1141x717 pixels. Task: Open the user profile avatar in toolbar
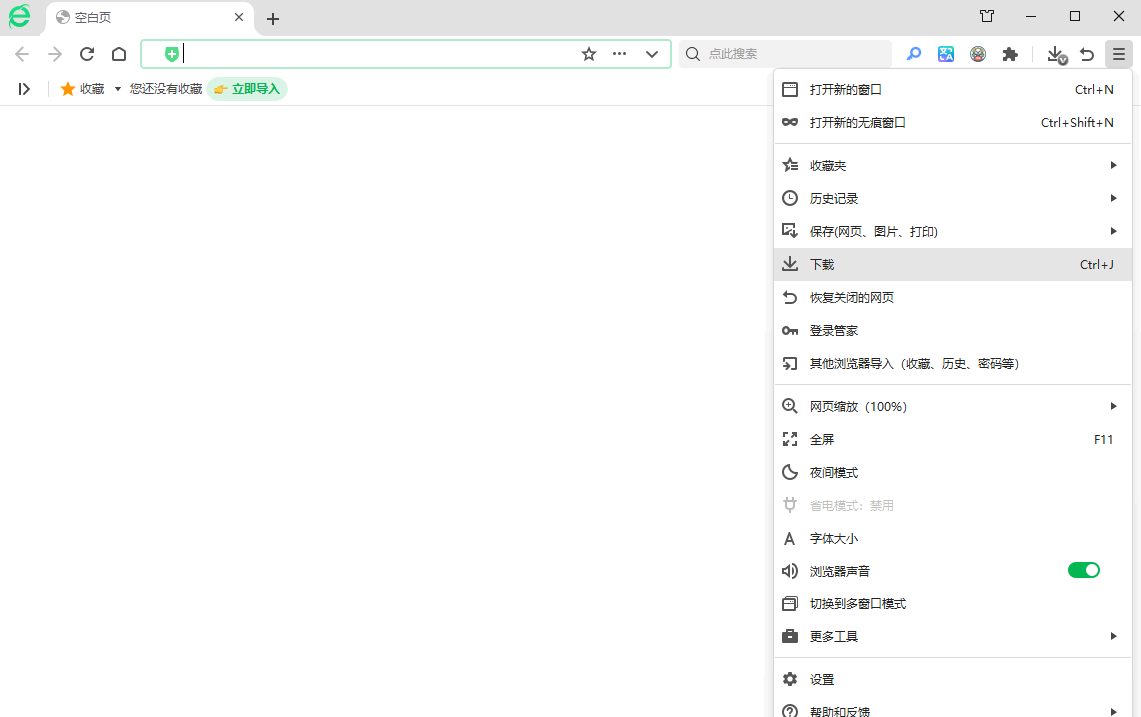coord(978,54)
